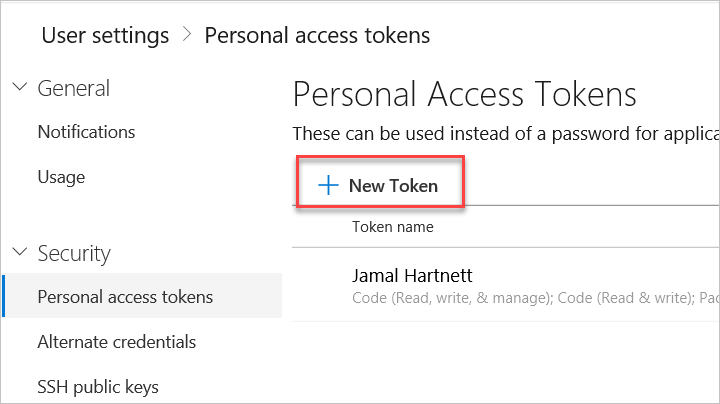Navigate to SSH public keys
This screenshot has width=720, height=404.
tap(98, 386)
